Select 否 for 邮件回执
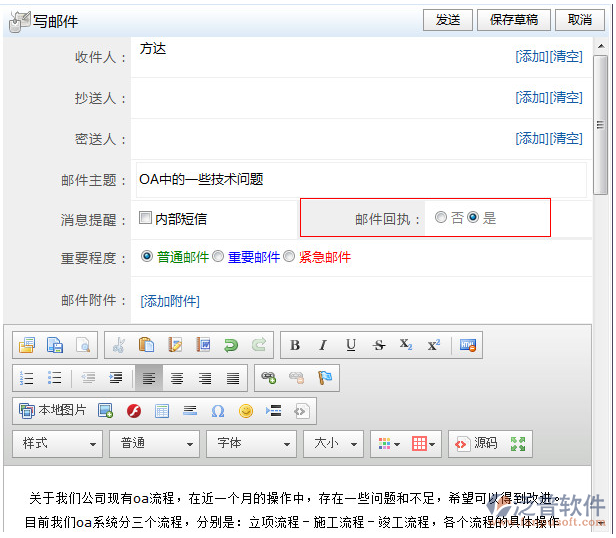The width and height of the screenshot is (616, 538). coord(441,218)
